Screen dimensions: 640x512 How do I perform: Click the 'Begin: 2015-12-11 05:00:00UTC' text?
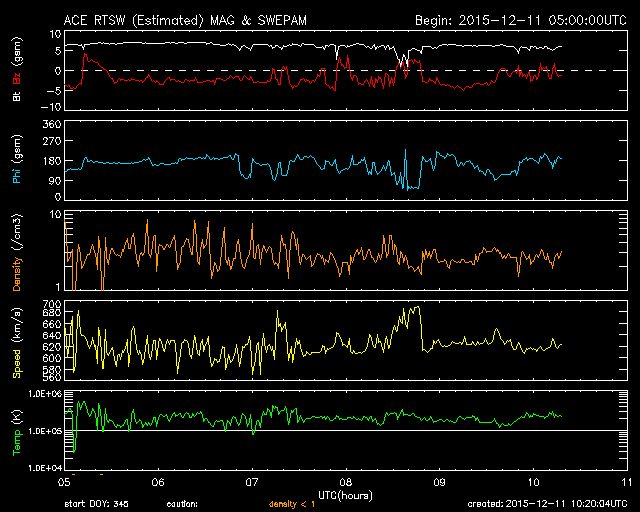521,20
